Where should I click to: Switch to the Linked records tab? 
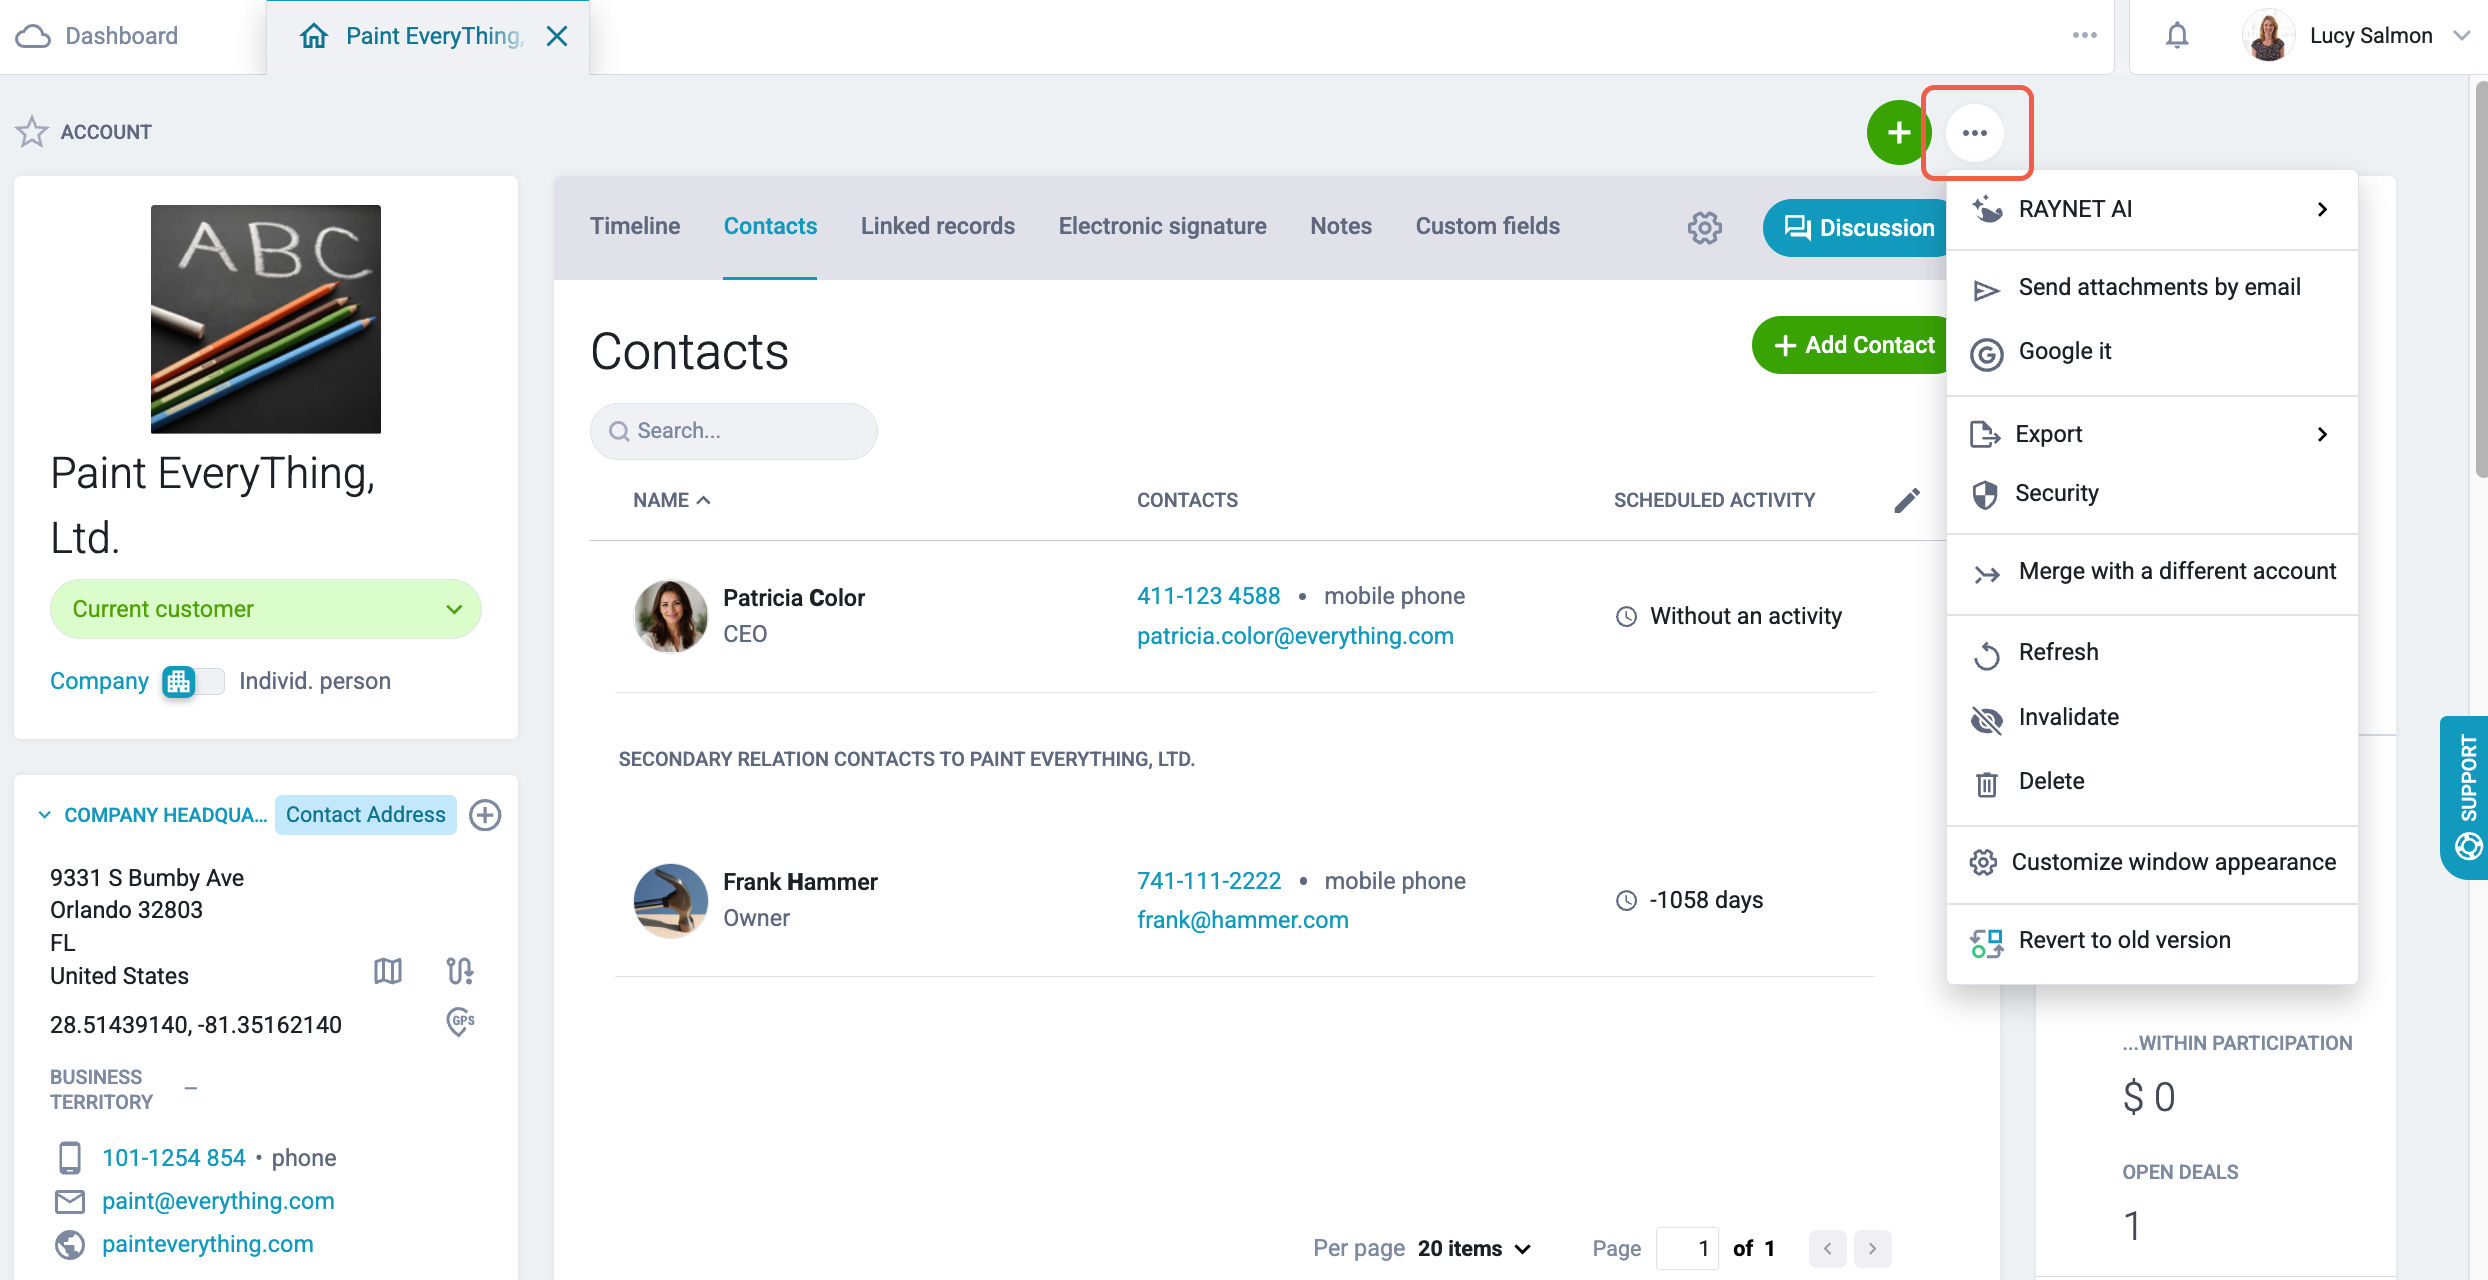tap(938, 226)
